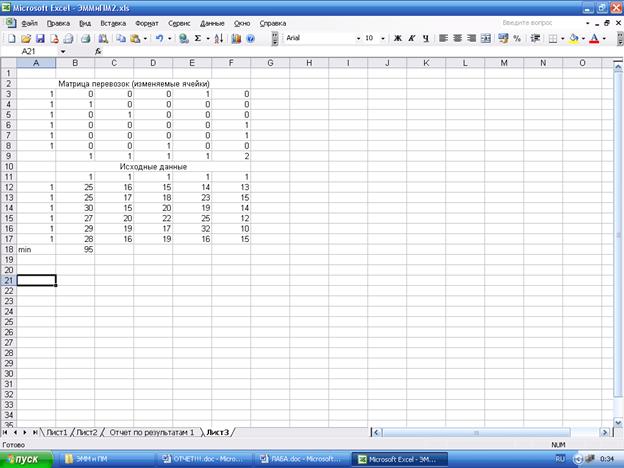Apply percent style format

(x=517, y=38)
